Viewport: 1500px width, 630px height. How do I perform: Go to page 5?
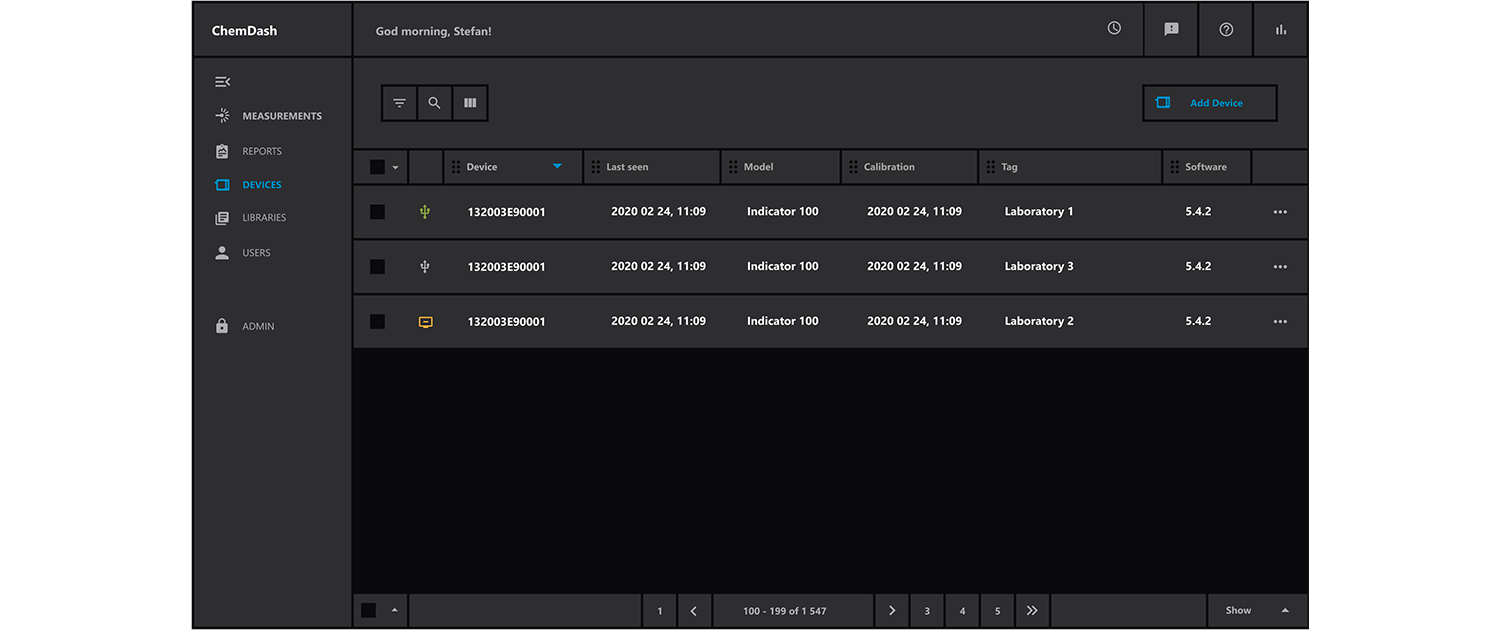tap(997, 611)
